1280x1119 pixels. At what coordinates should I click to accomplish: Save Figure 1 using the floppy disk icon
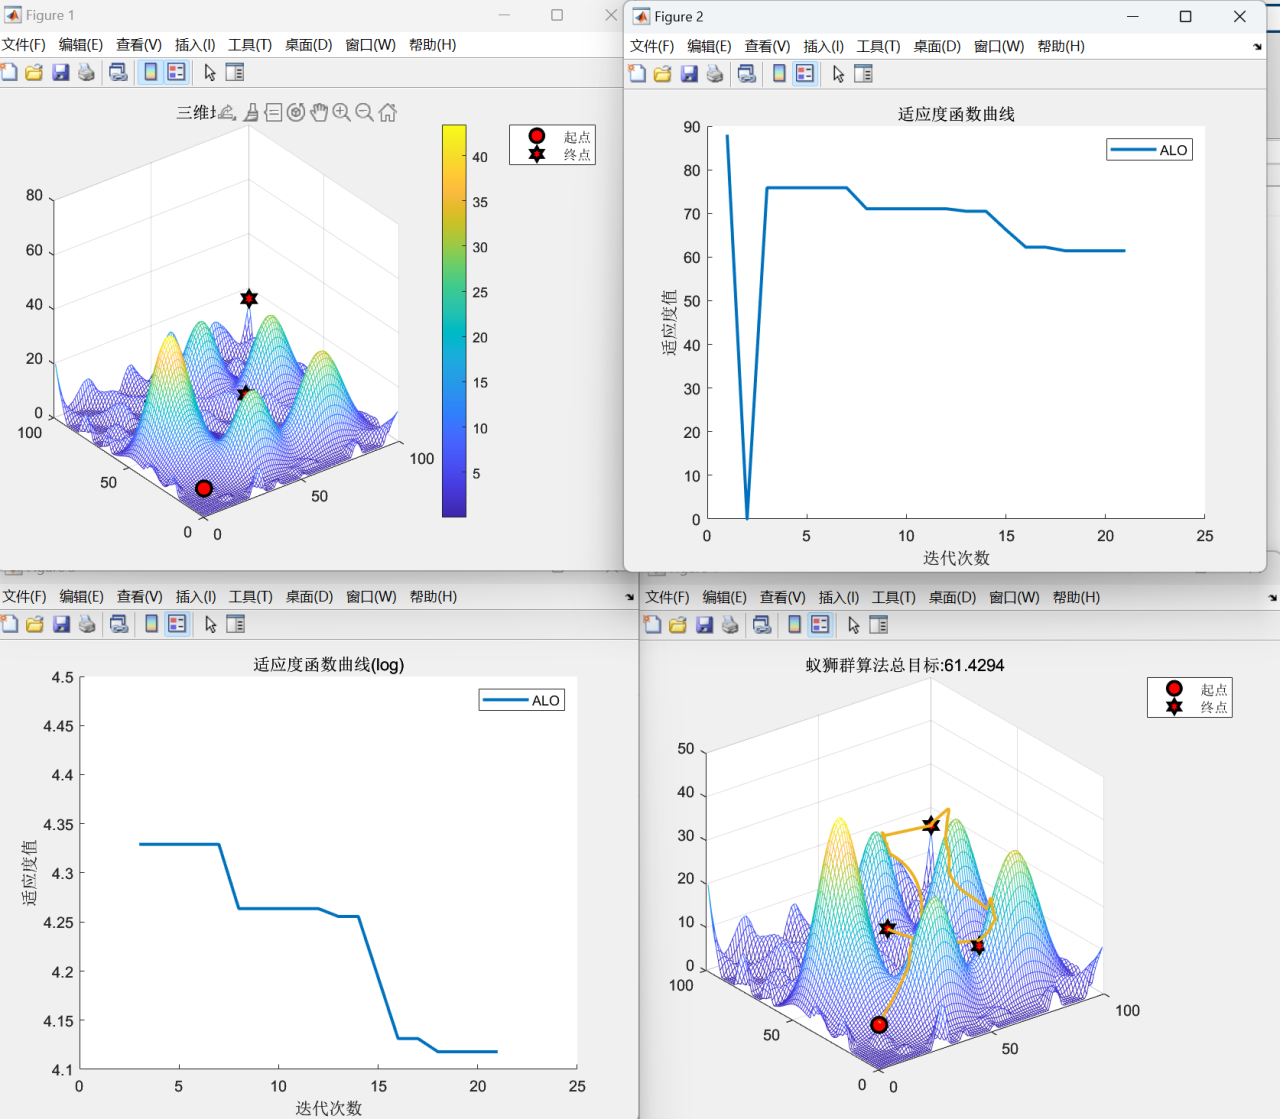pos(60,72)
